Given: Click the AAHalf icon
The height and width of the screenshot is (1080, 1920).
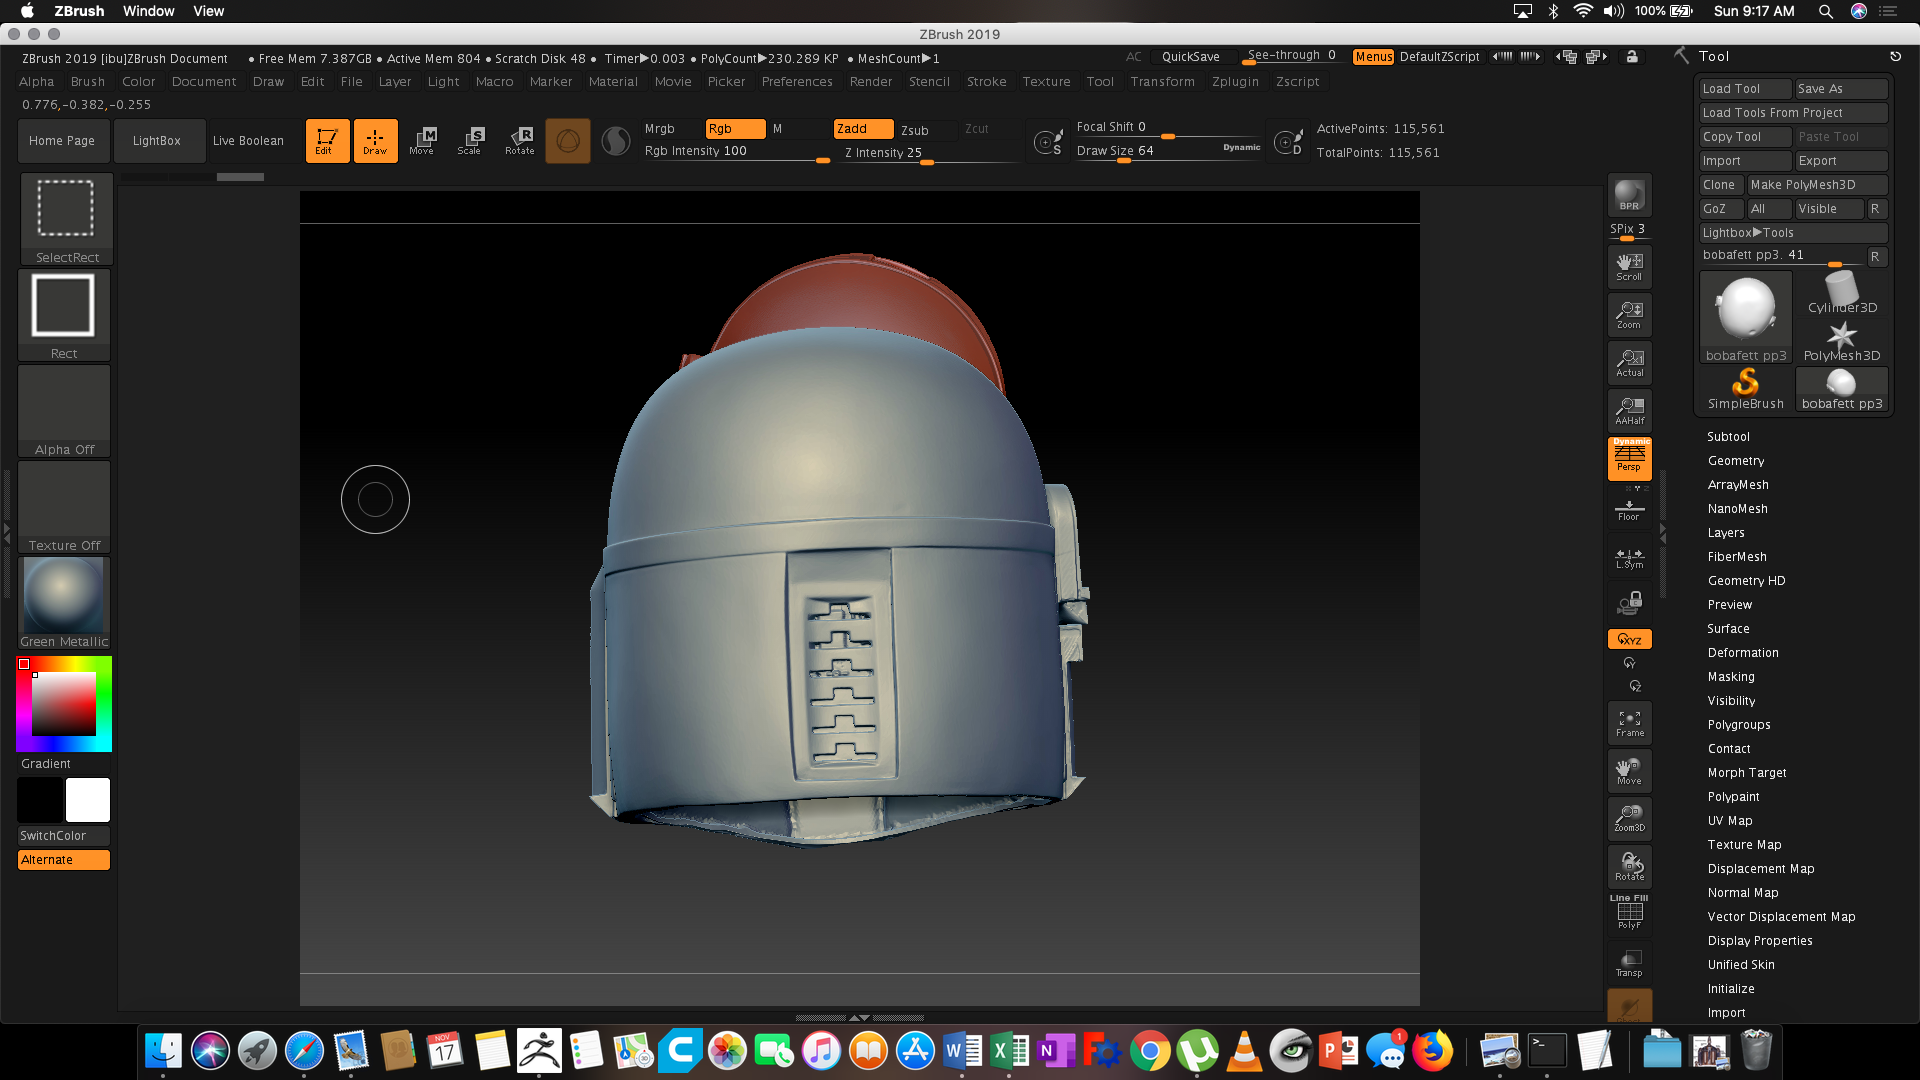Looking at the screenshot, I should click(x=1629, y=411).
